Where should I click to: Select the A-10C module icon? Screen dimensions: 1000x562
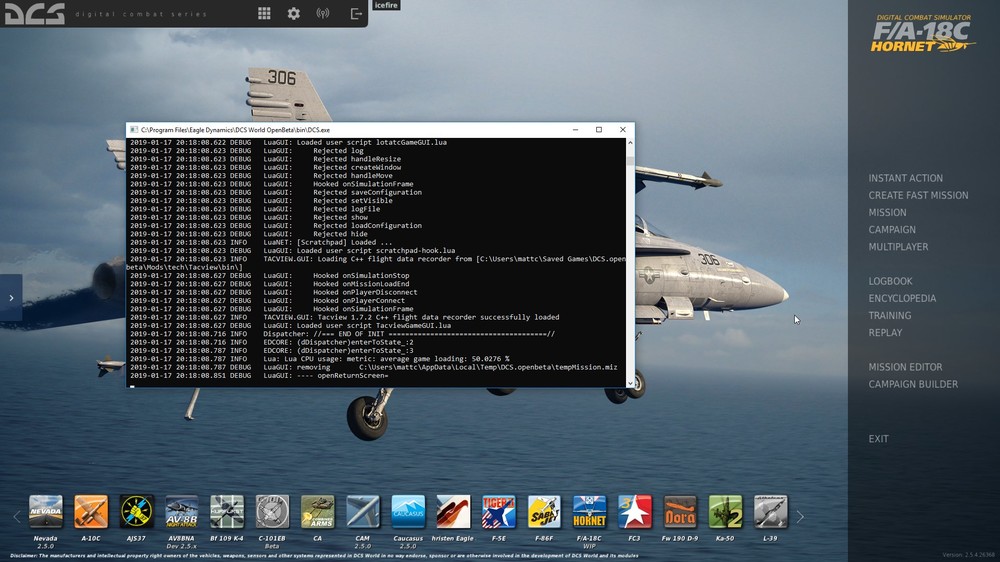coord(91,512)
